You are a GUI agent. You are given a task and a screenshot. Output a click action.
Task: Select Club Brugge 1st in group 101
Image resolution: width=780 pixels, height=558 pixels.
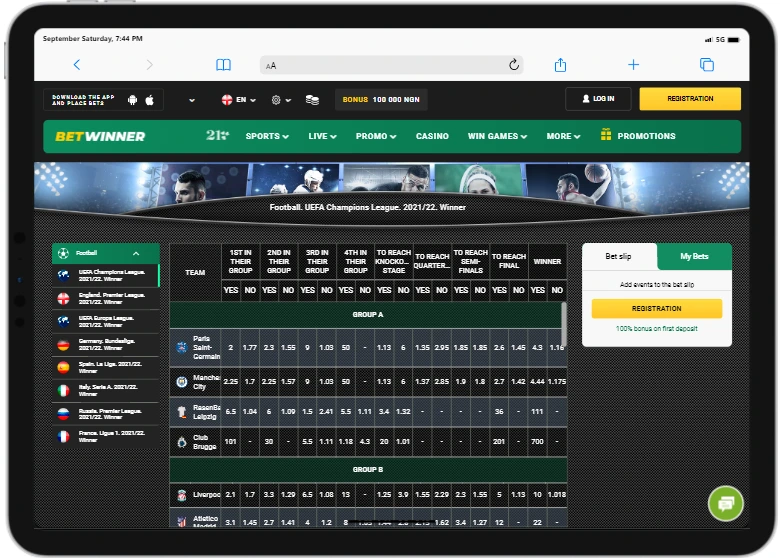pos(230,442)
